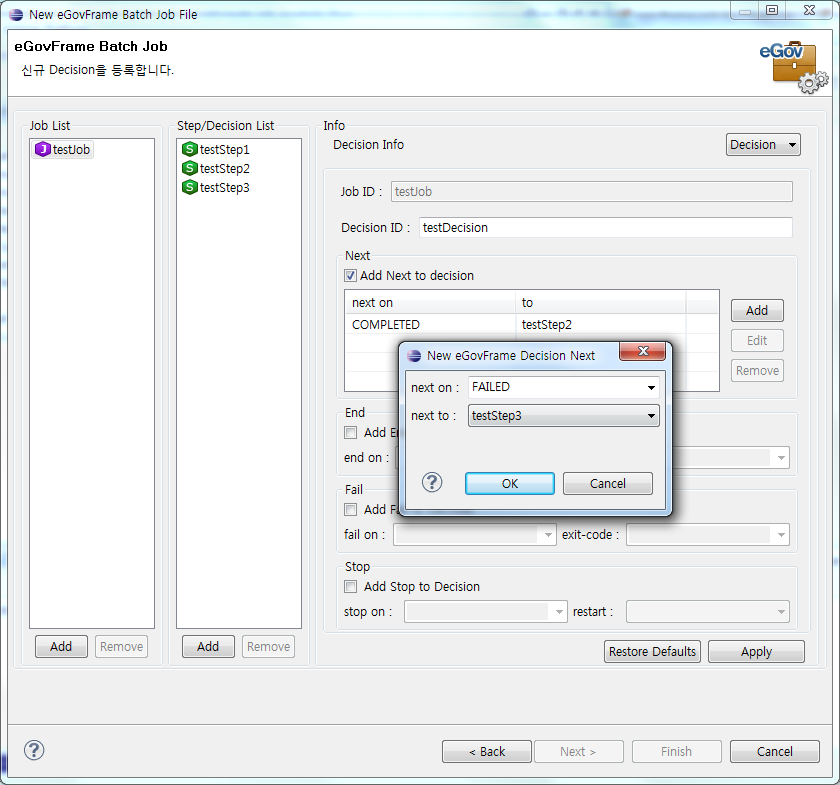The height and width of the screenshot is (785, 840).
Task: Click the 'next on' column header
Action: [x=430, y=303]
